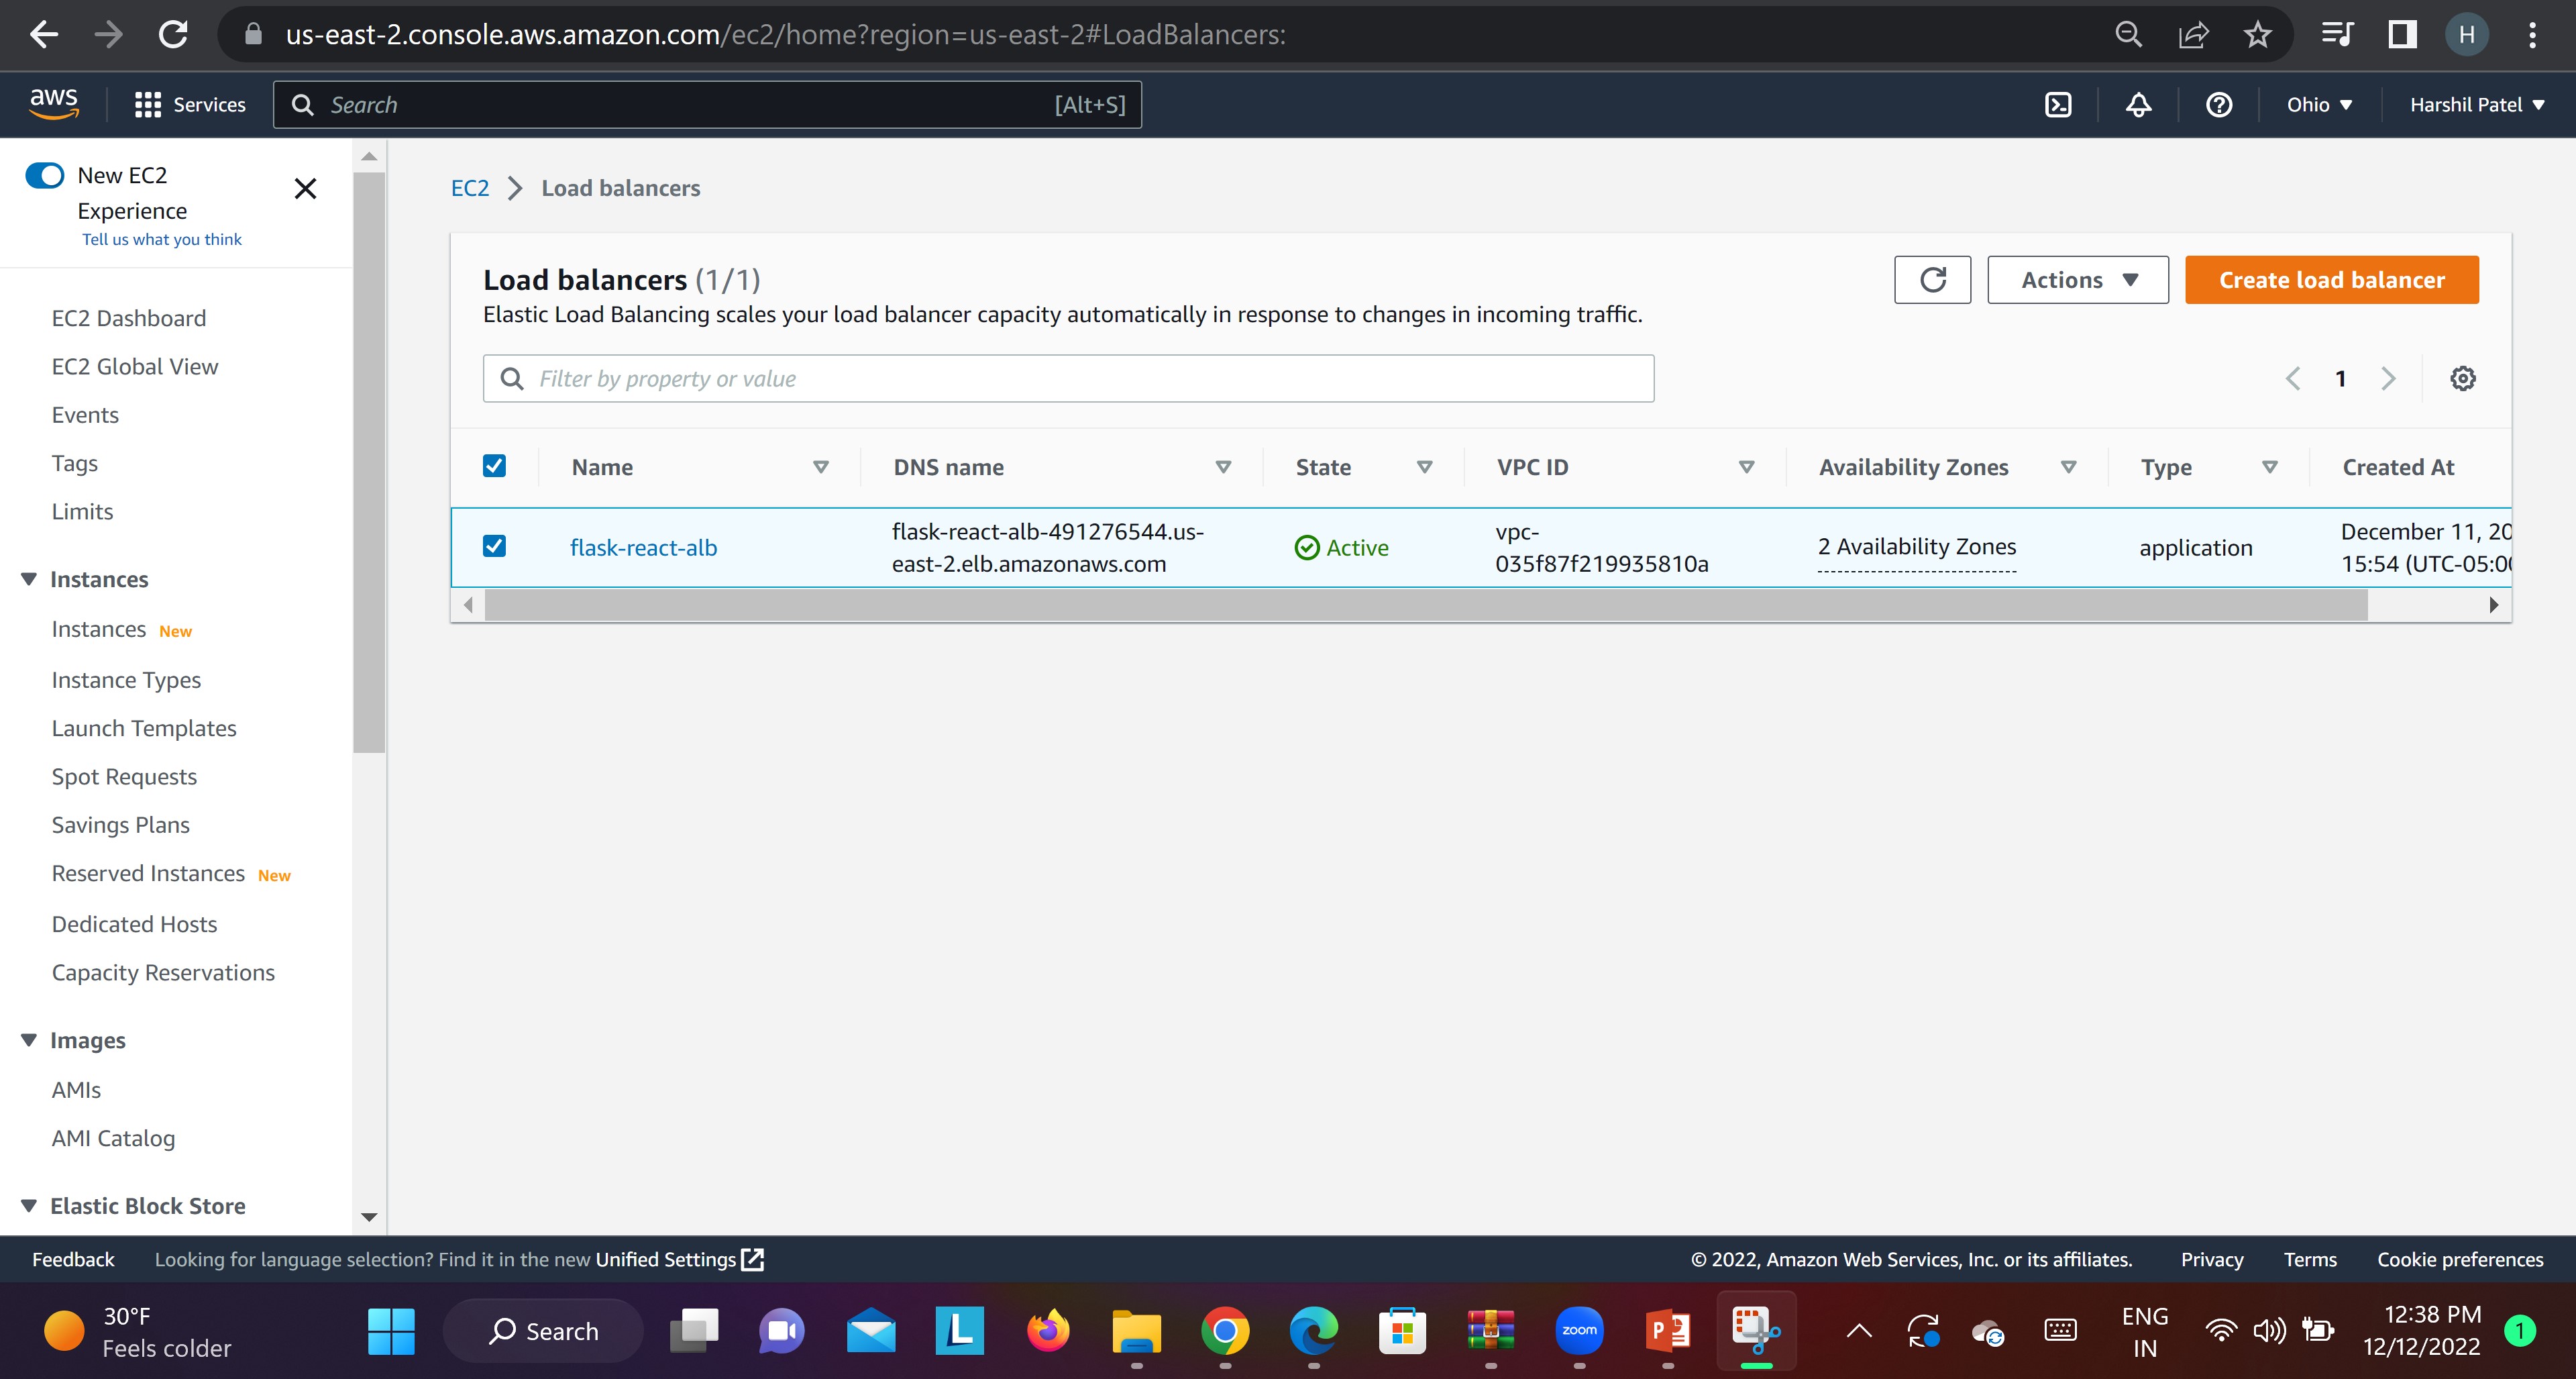Open the Actions dropdown
The image size is (2576, 1379).
(2077, 280)
